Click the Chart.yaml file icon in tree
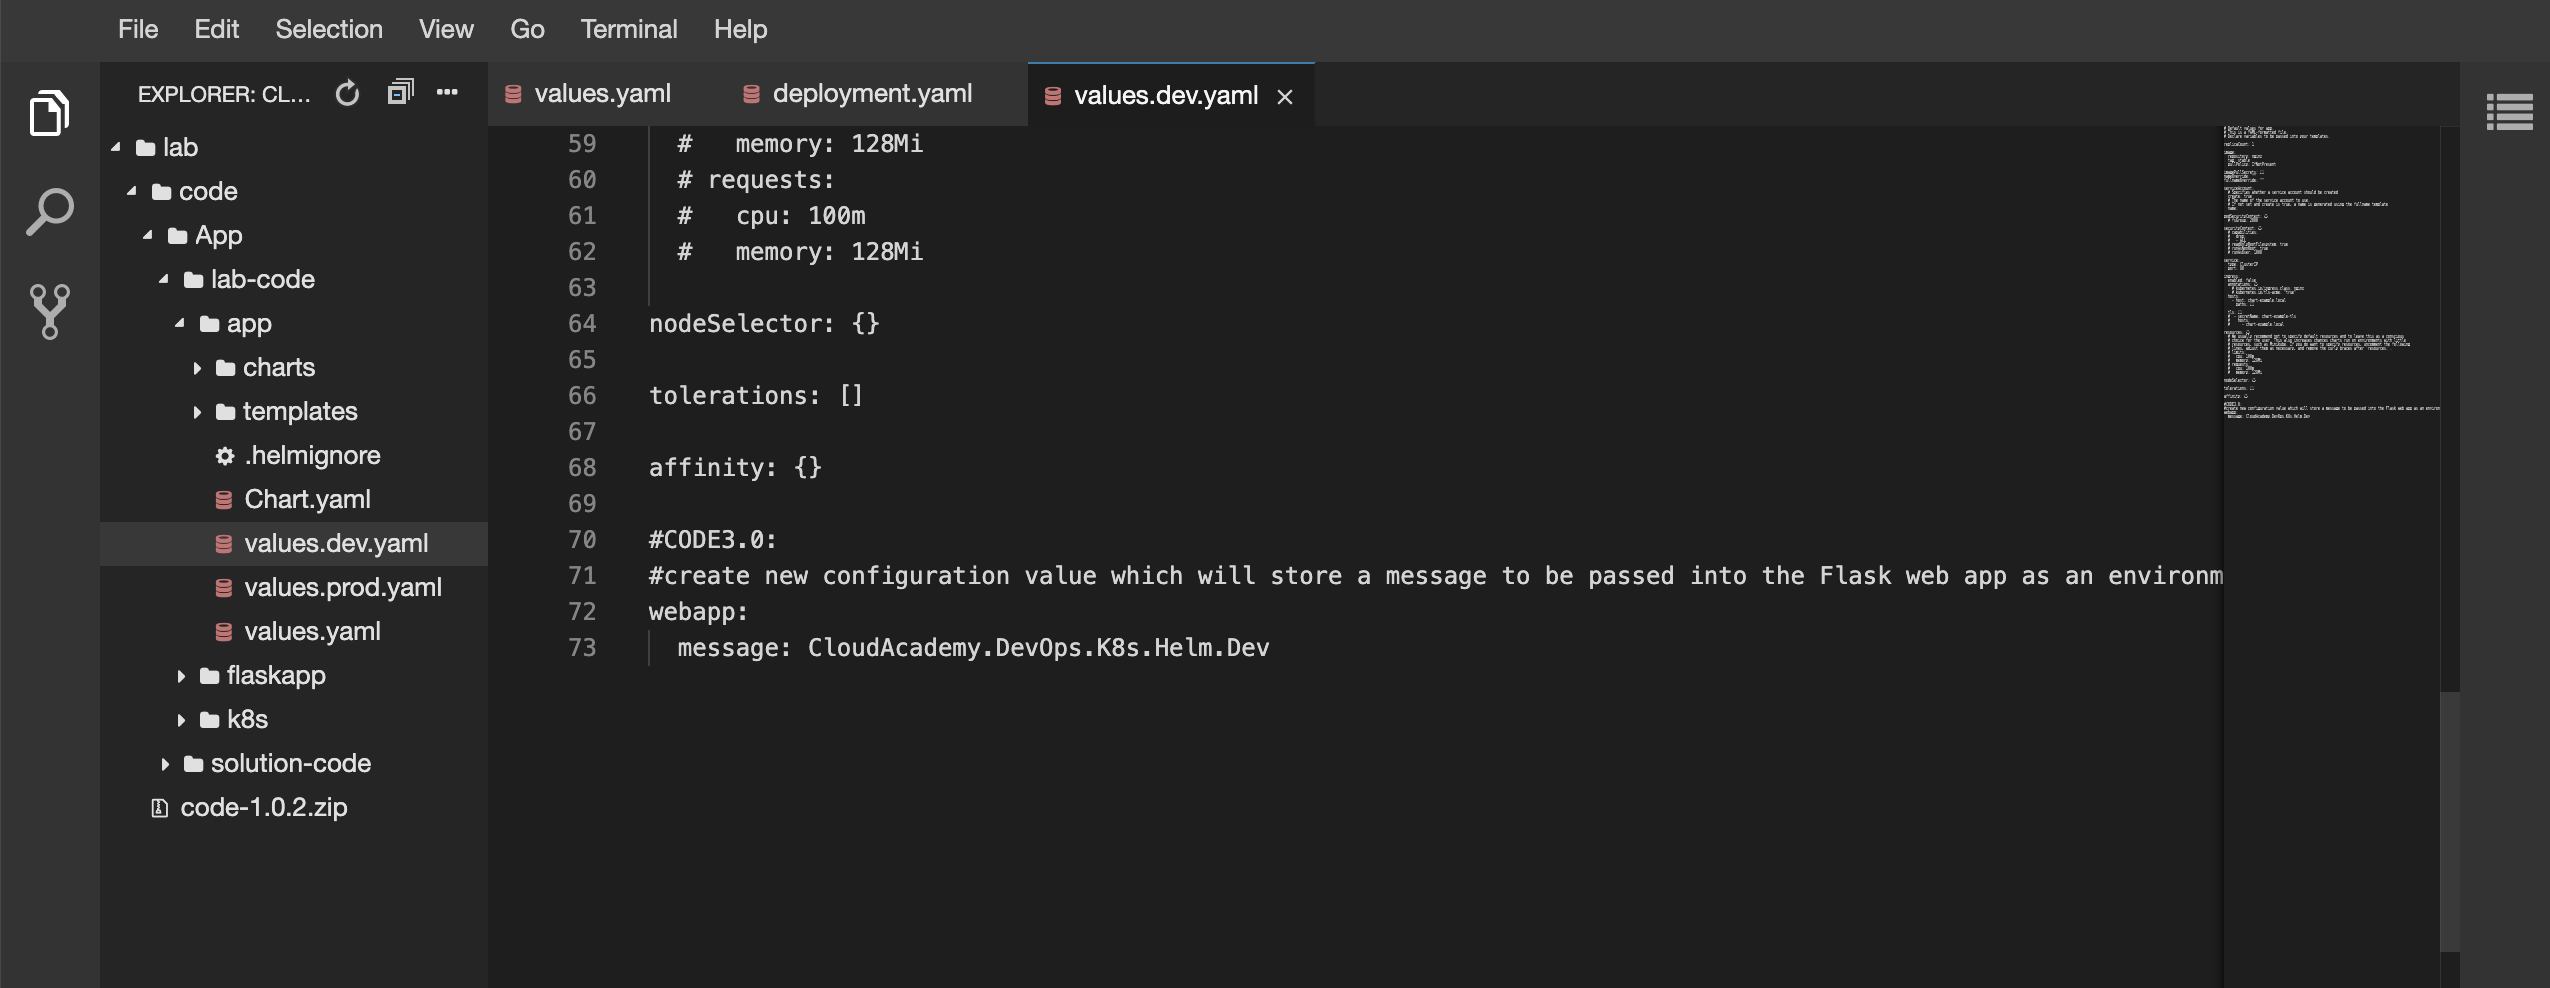Screen dimensions: 2550x988 click(x=224, y=500)
